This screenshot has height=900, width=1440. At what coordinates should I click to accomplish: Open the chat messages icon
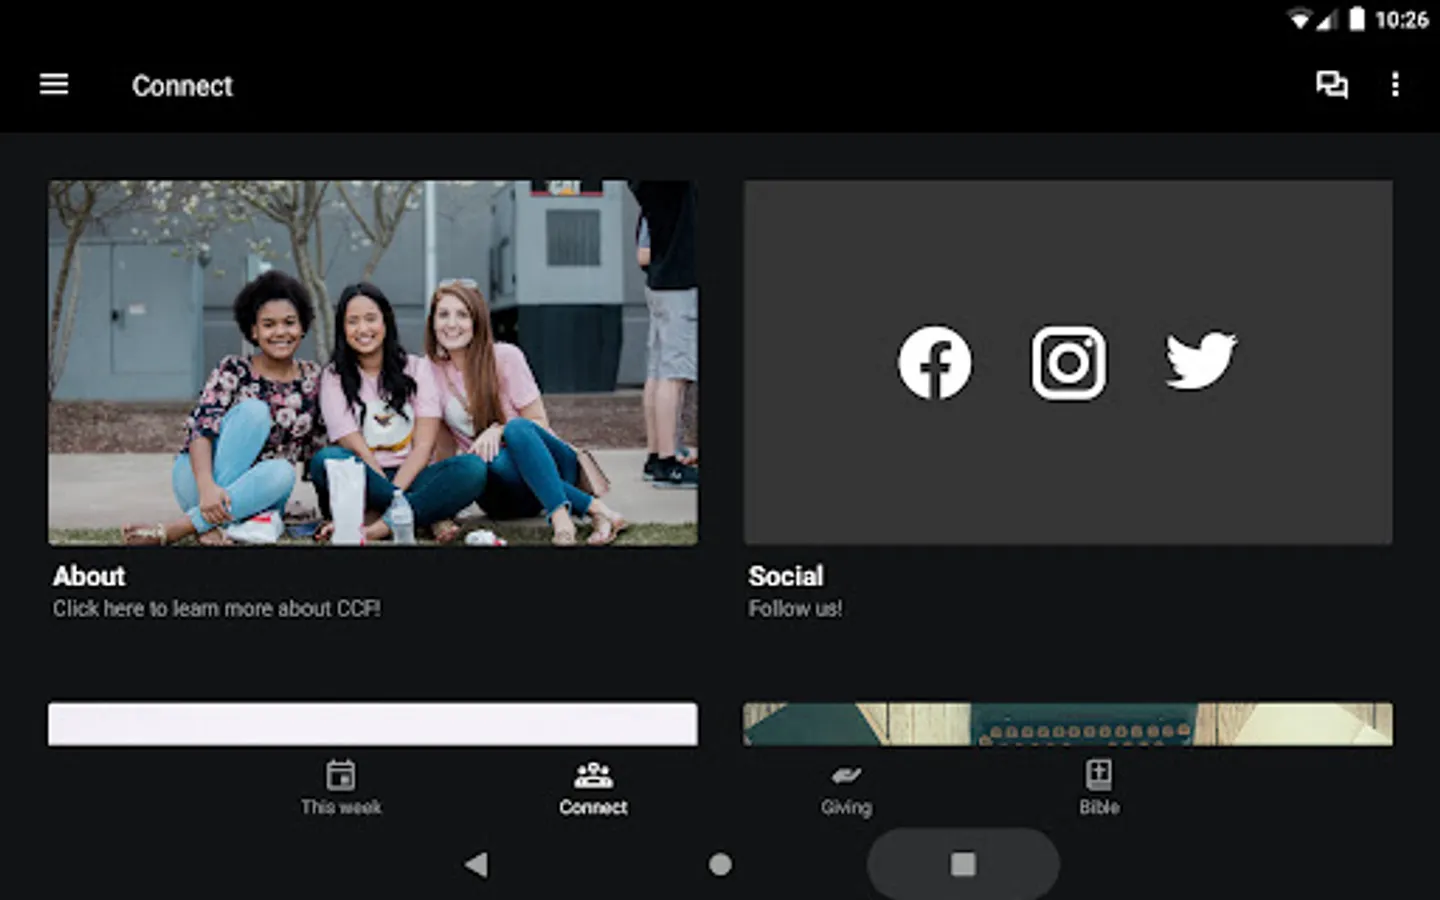coord(1331,85)
